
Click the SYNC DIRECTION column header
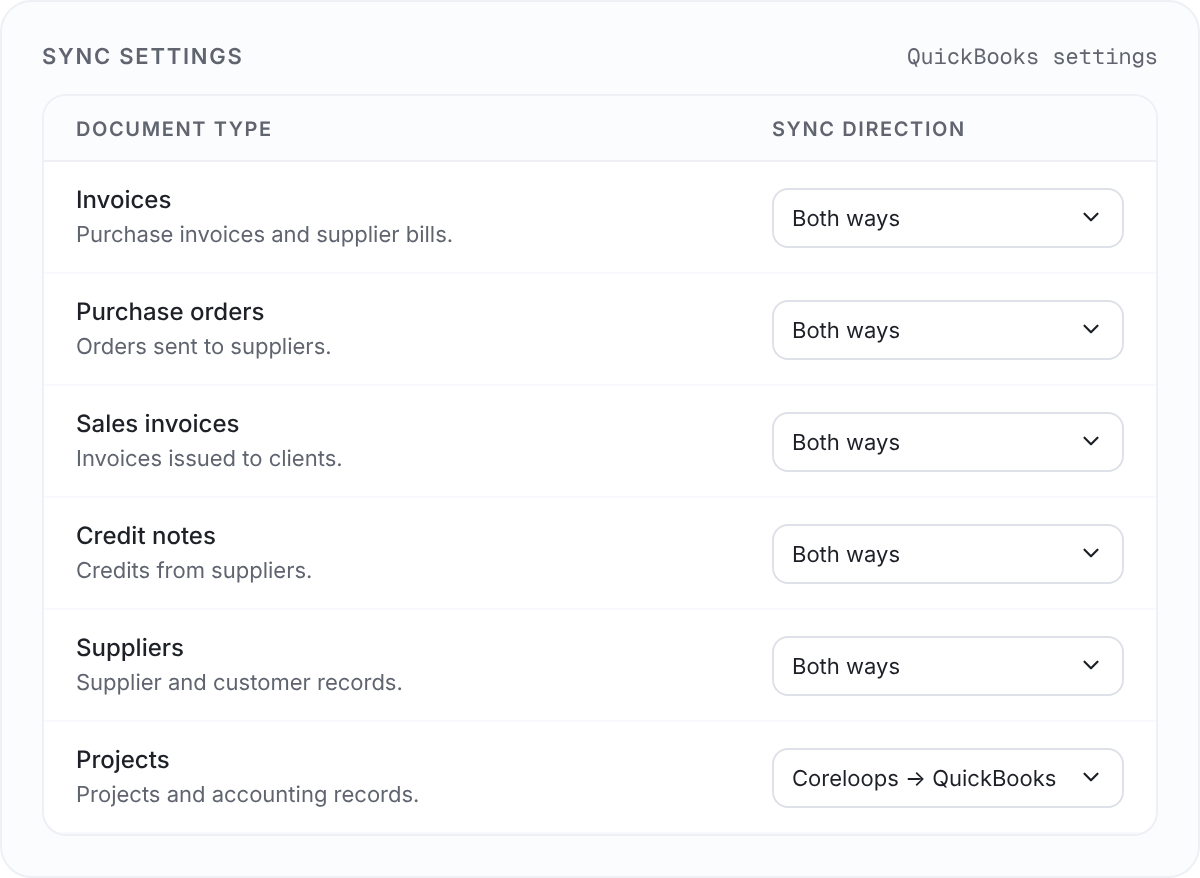(868, 129)
